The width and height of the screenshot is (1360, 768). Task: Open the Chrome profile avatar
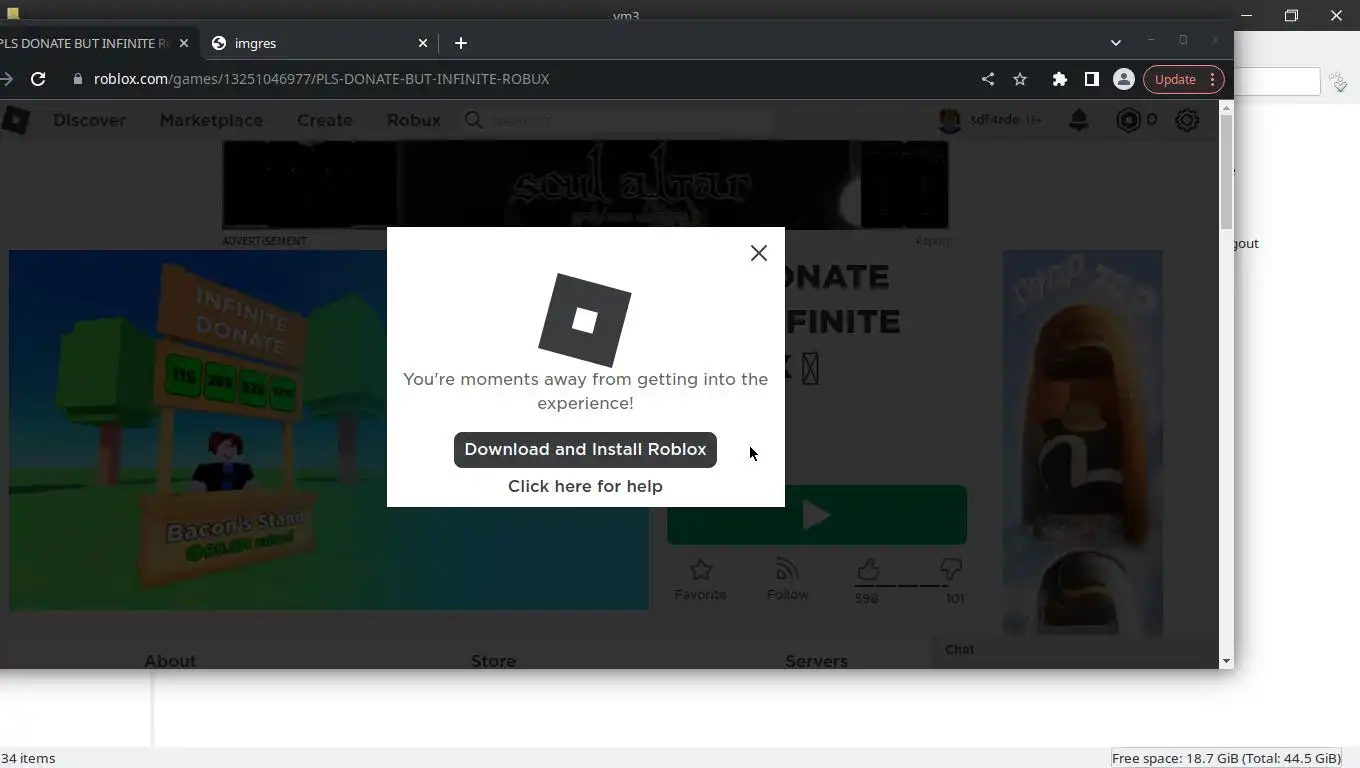[1124, 79]
